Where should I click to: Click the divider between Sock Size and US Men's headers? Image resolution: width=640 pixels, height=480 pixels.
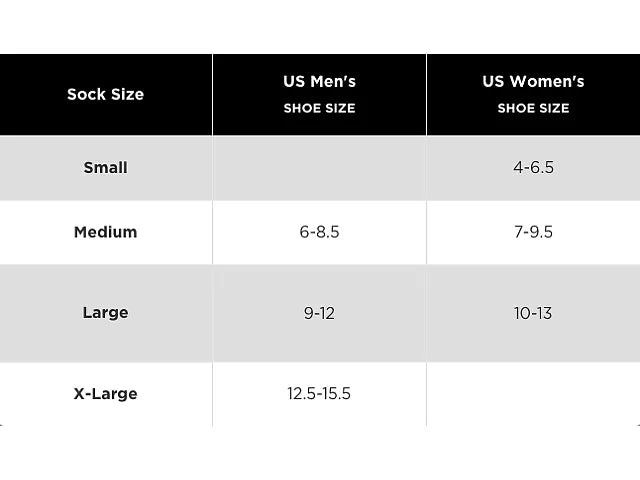pyautogui.click(x=212, y=94)
